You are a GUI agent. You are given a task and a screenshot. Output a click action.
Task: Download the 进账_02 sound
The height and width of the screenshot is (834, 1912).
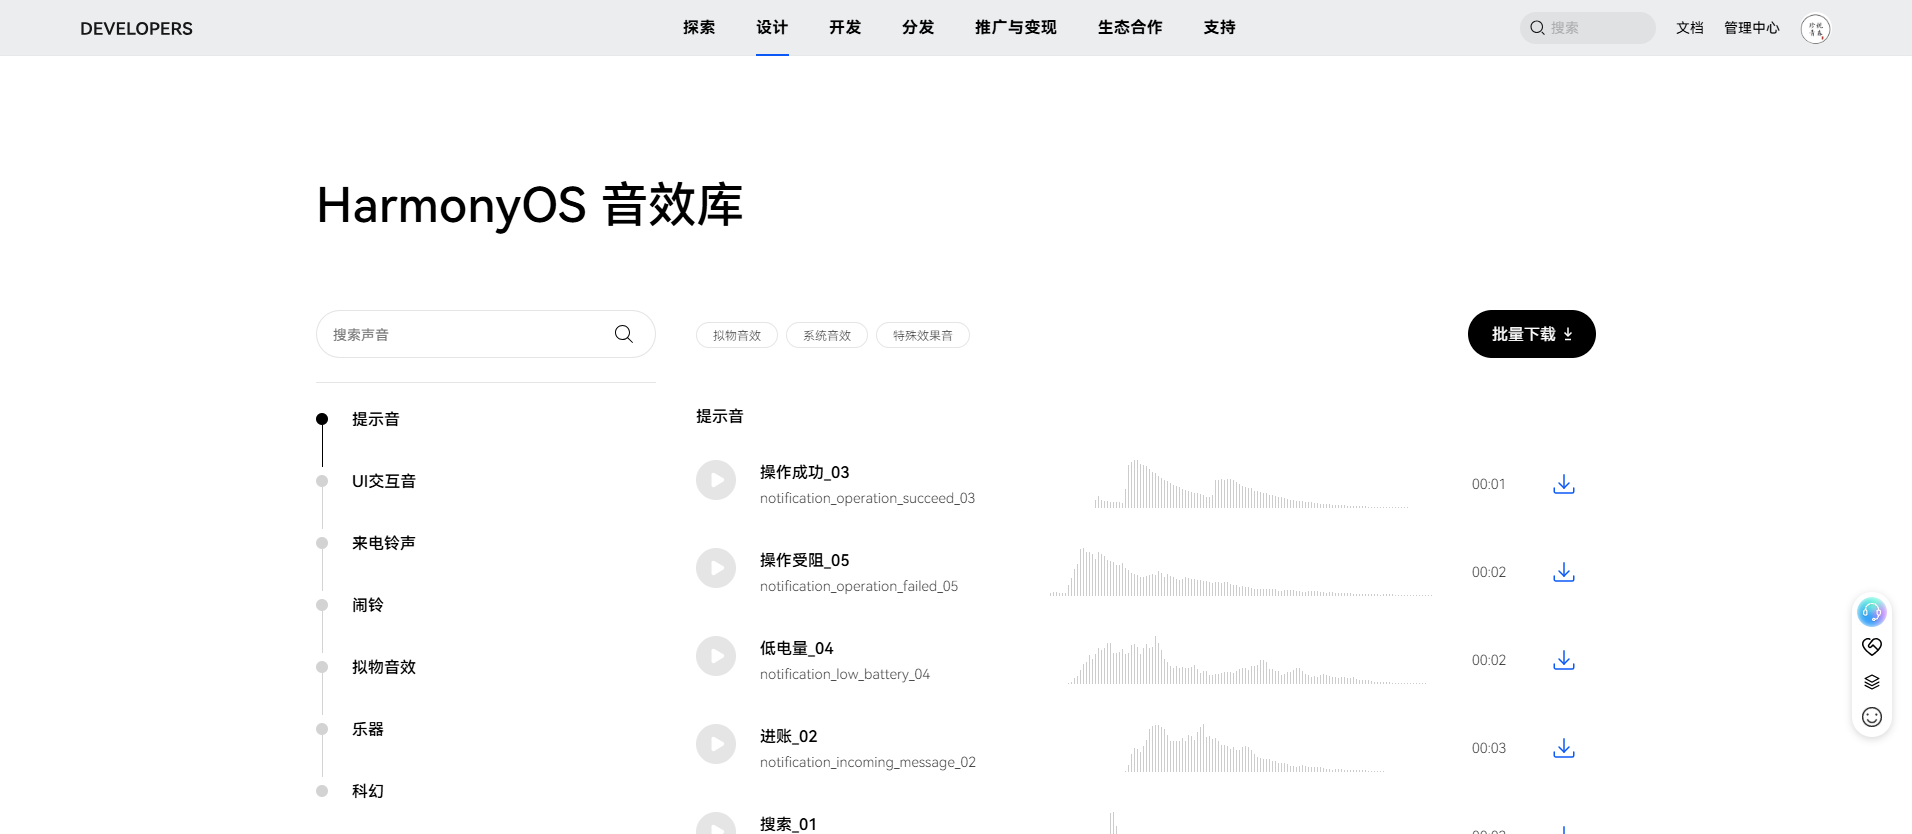[x=1564, y=748]
